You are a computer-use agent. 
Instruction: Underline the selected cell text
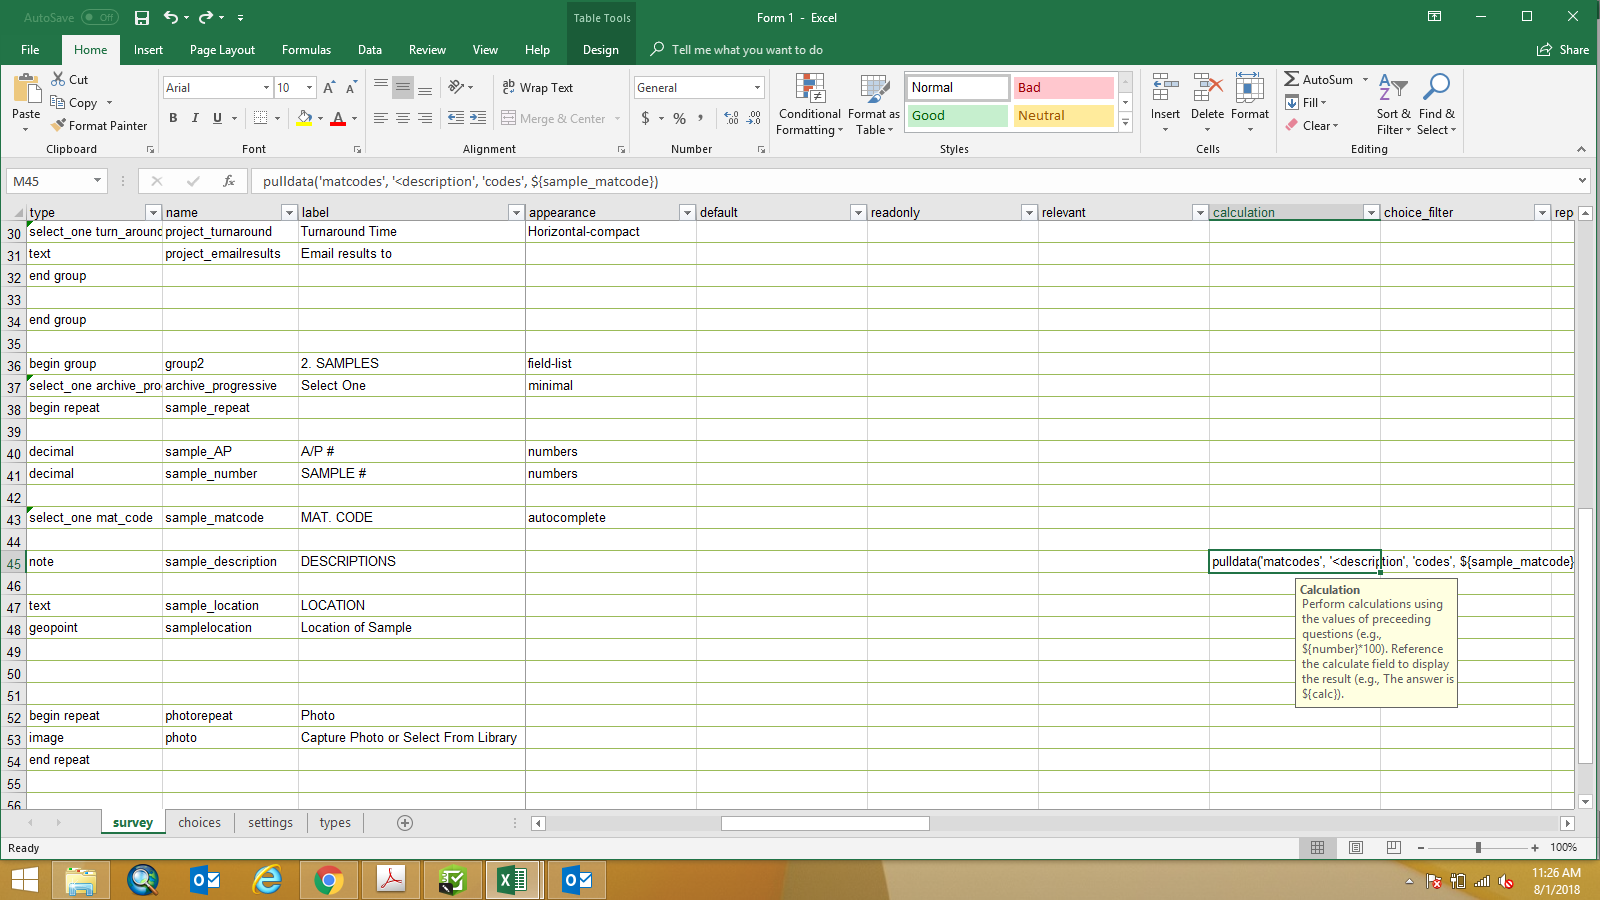click(217, 118)
